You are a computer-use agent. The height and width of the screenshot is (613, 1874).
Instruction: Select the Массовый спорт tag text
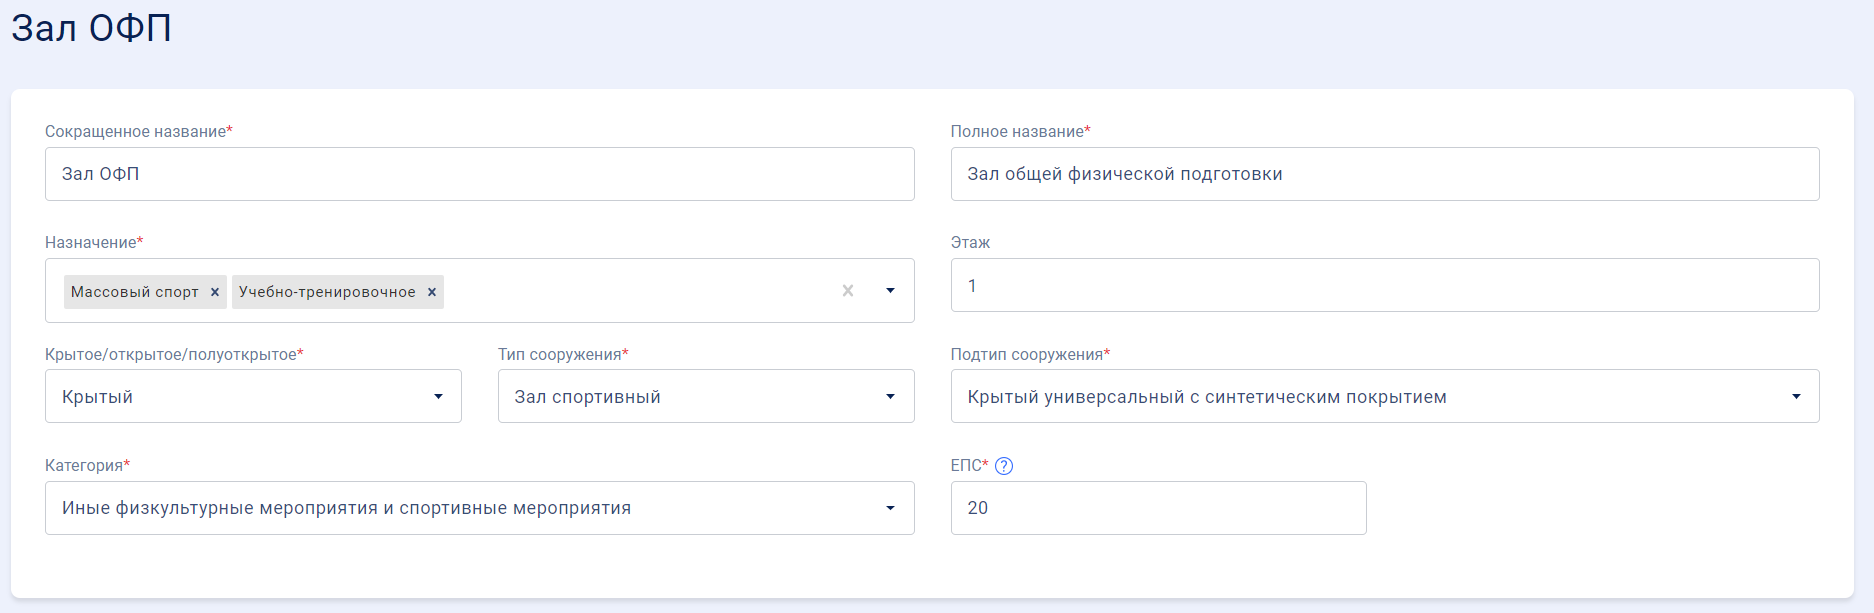pos(135,292)
